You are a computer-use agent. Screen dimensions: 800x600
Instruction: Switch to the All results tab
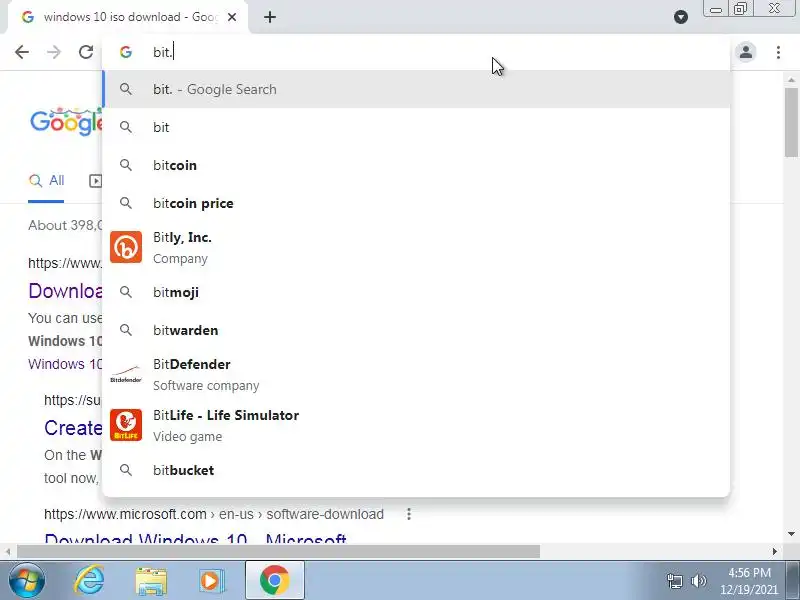46,181
